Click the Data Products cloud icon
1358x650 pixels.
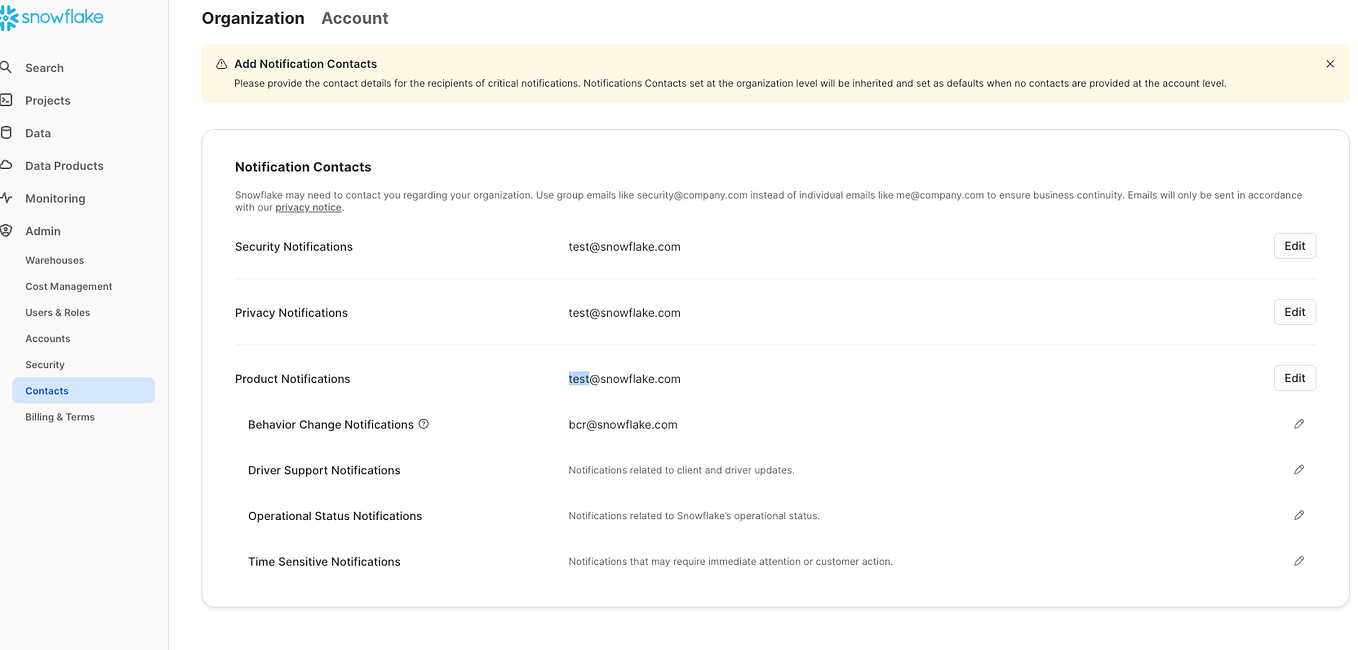pos(8,165)
